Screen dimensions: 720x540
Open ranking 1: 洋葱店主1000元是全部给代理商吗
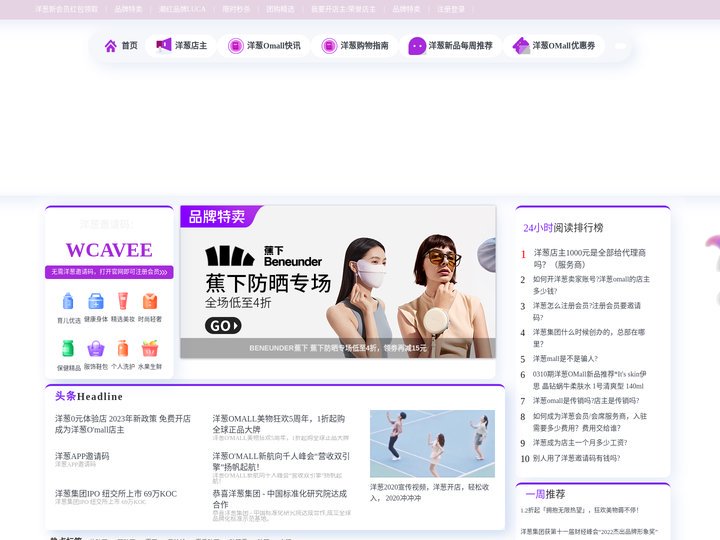pos(590,259)
